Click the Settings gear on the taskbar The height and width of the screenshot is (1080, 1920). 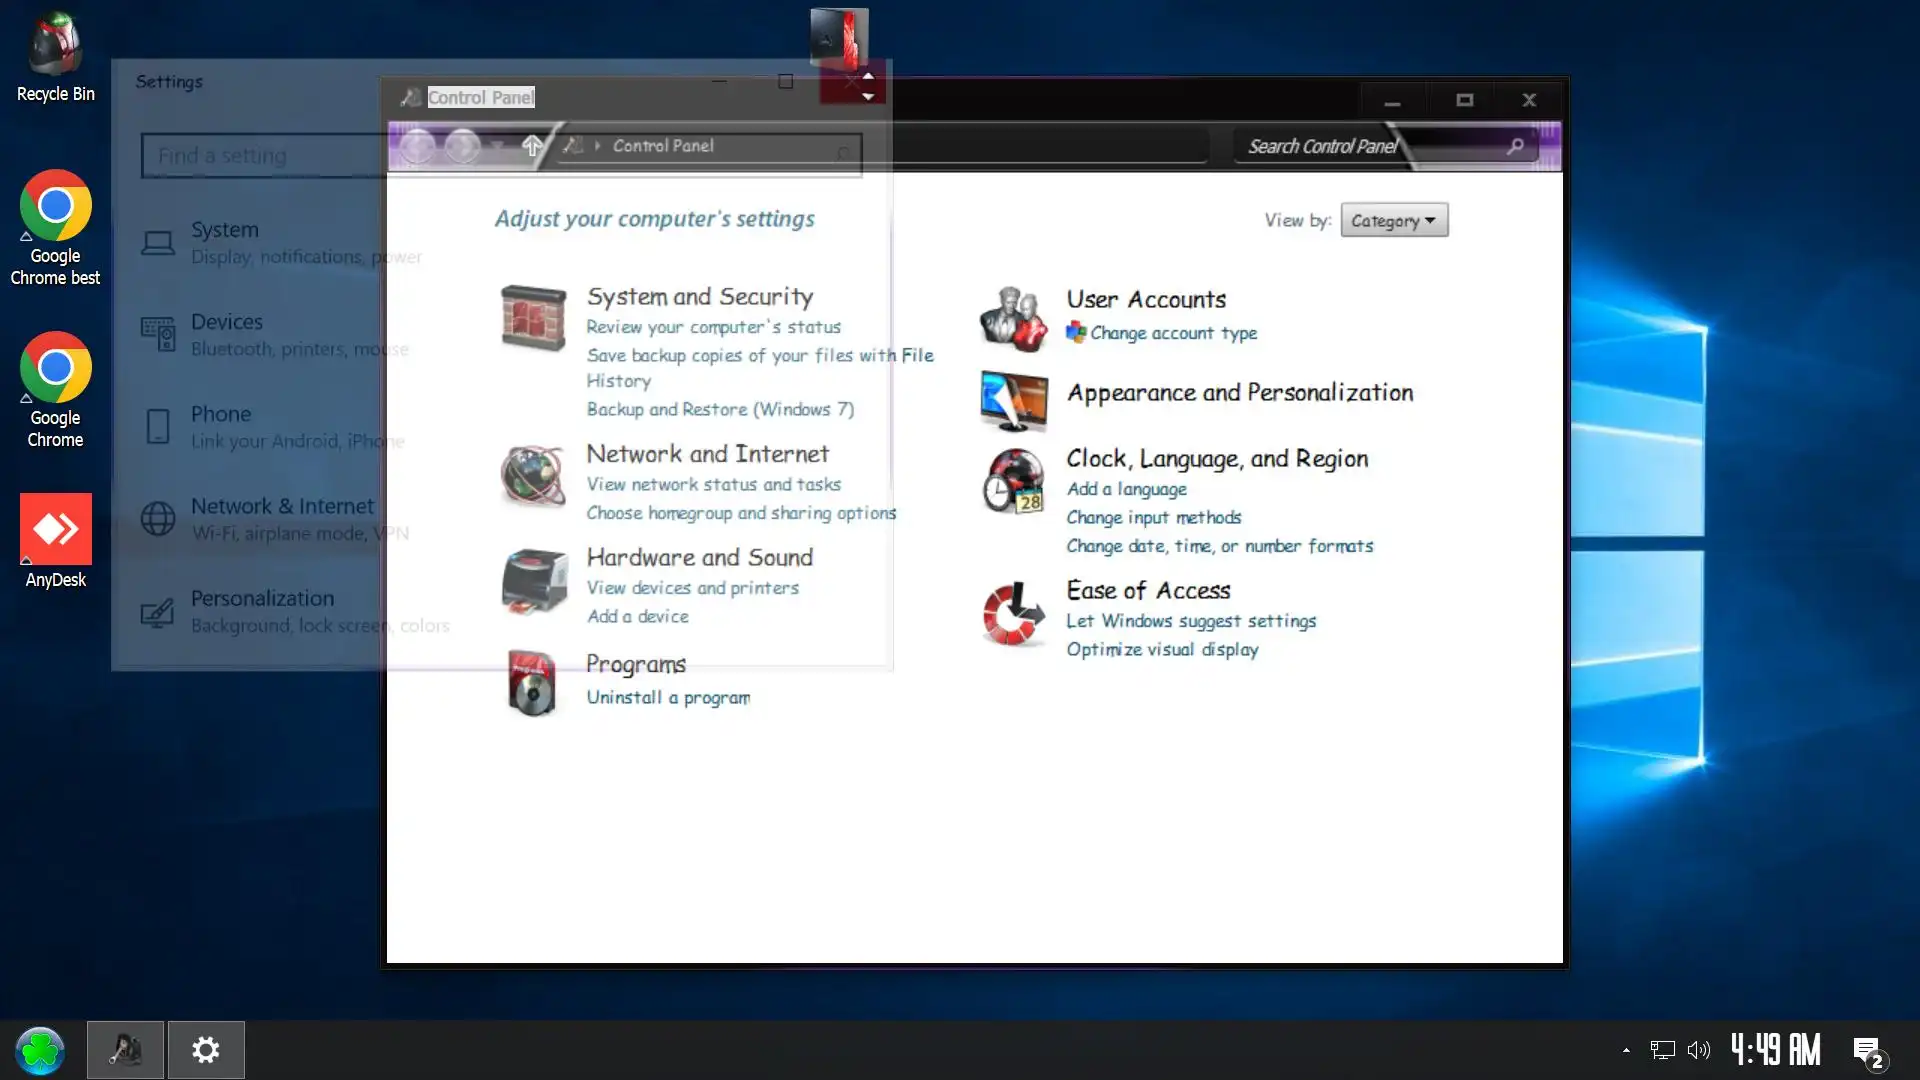click(206, 1050)
